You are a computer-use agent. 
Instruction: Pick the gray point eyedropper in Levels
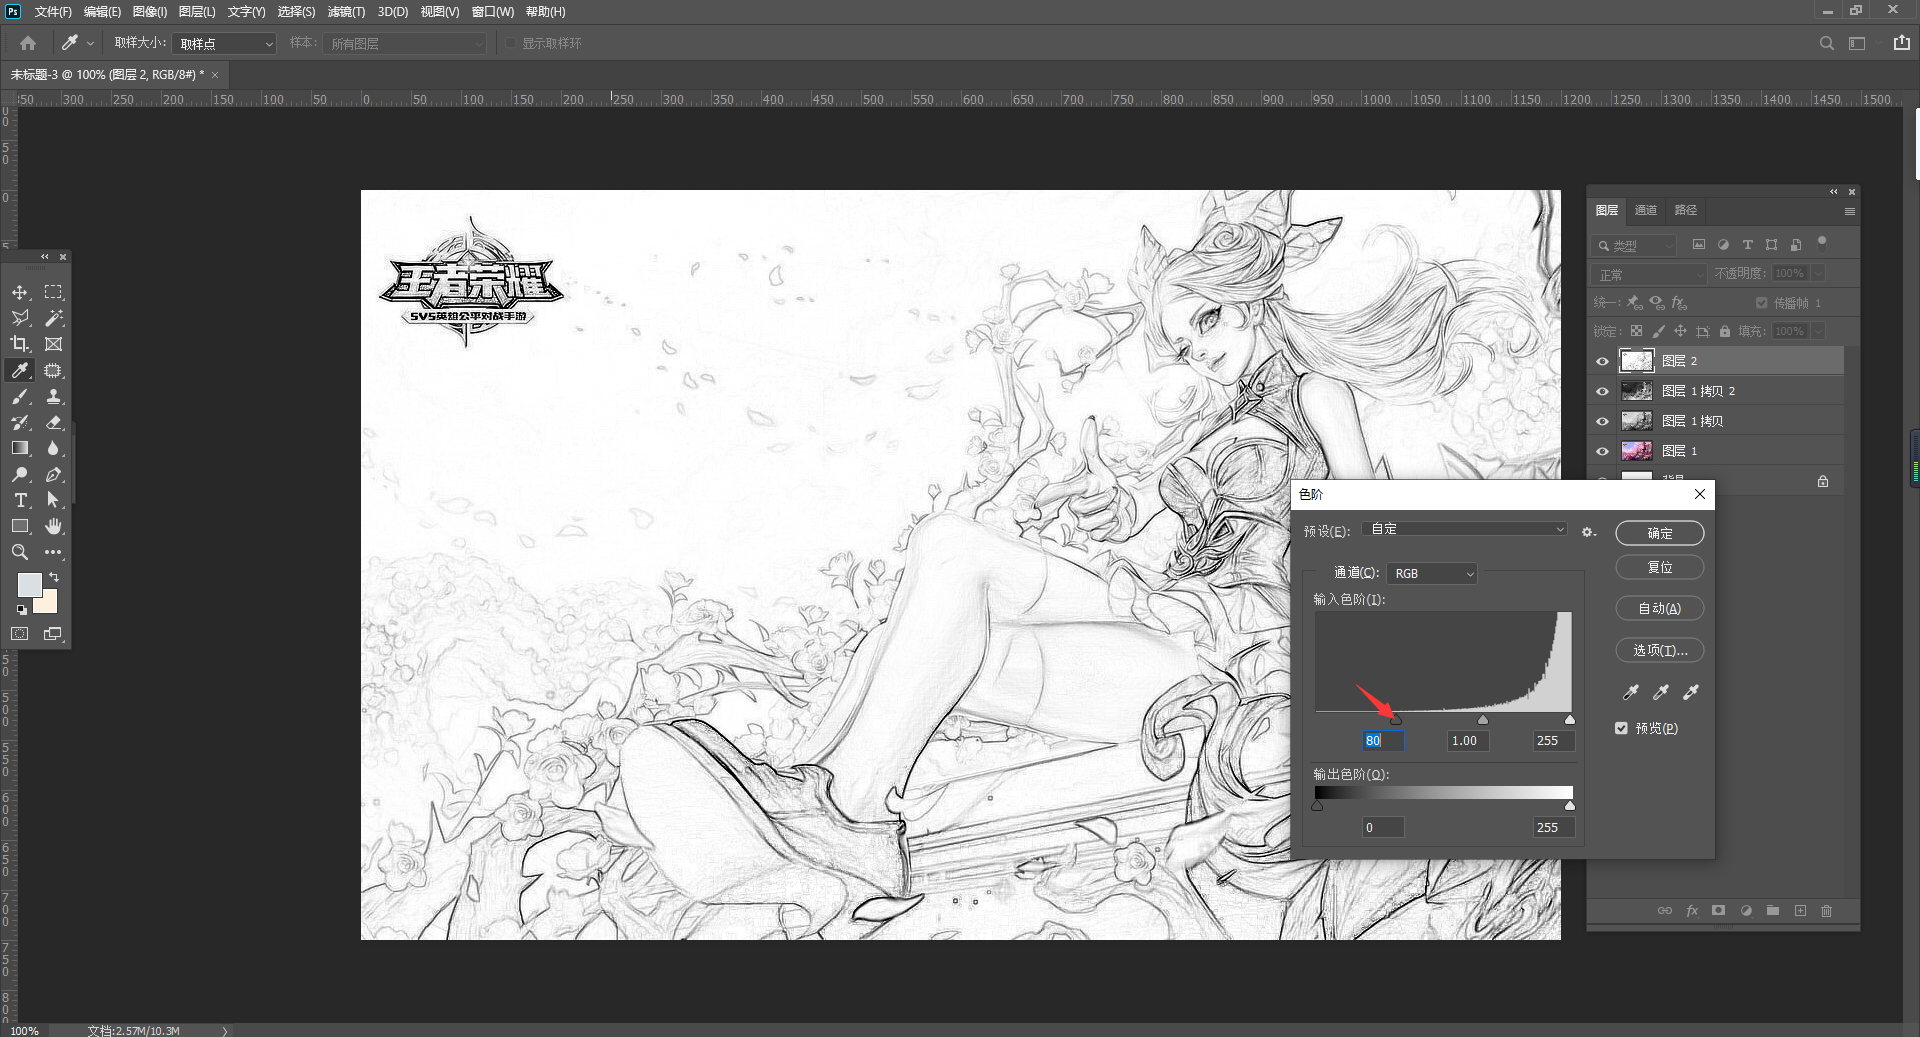pos(1661,692)
